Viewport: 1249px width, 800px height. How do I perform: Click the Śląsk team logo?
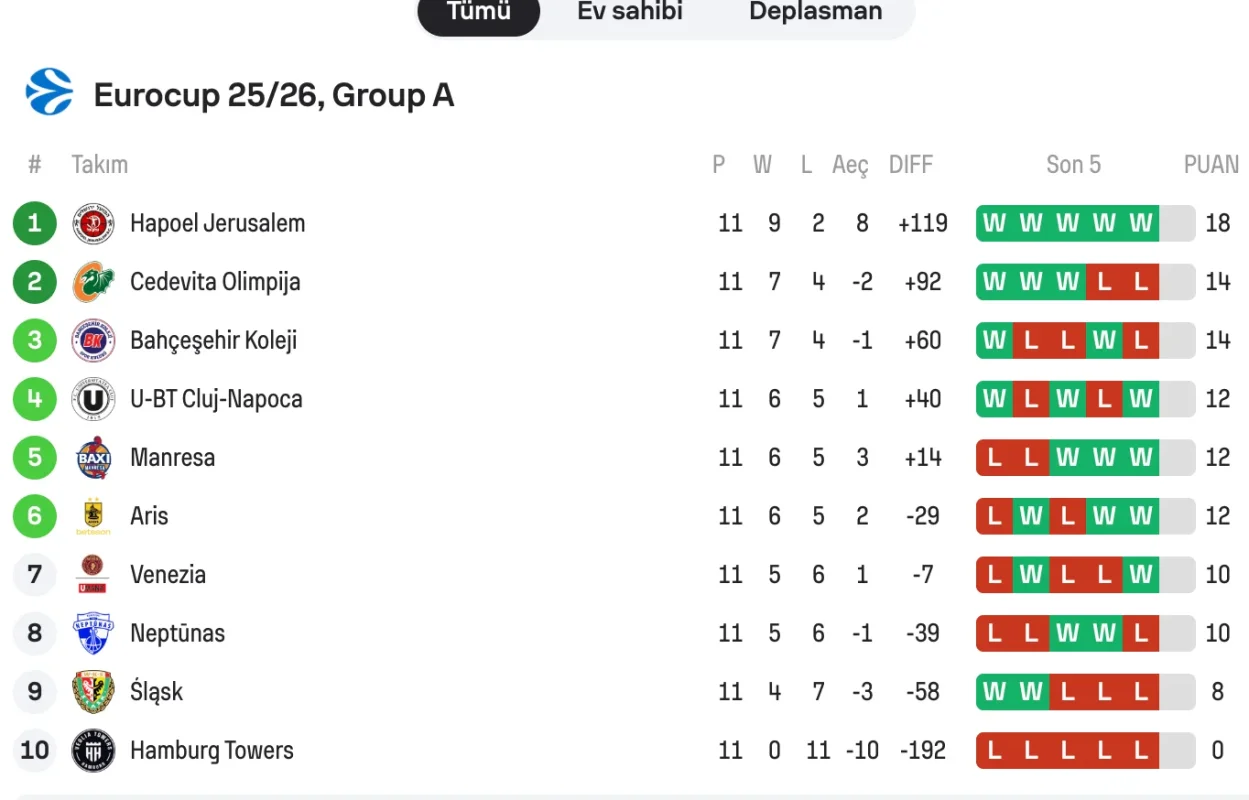pyautogui.click(x=93, y=692)
